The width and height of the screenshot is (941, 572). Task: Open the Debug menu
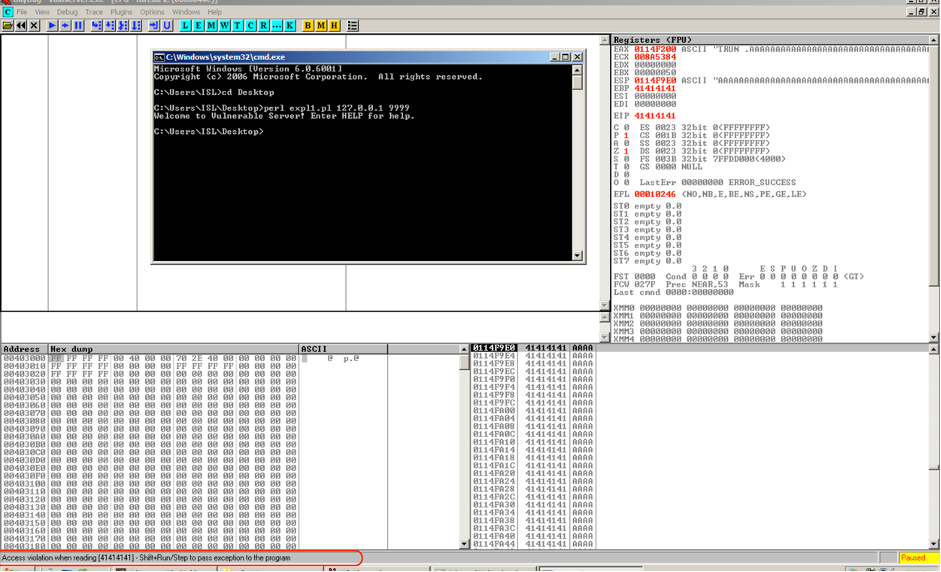pos(67,12)
